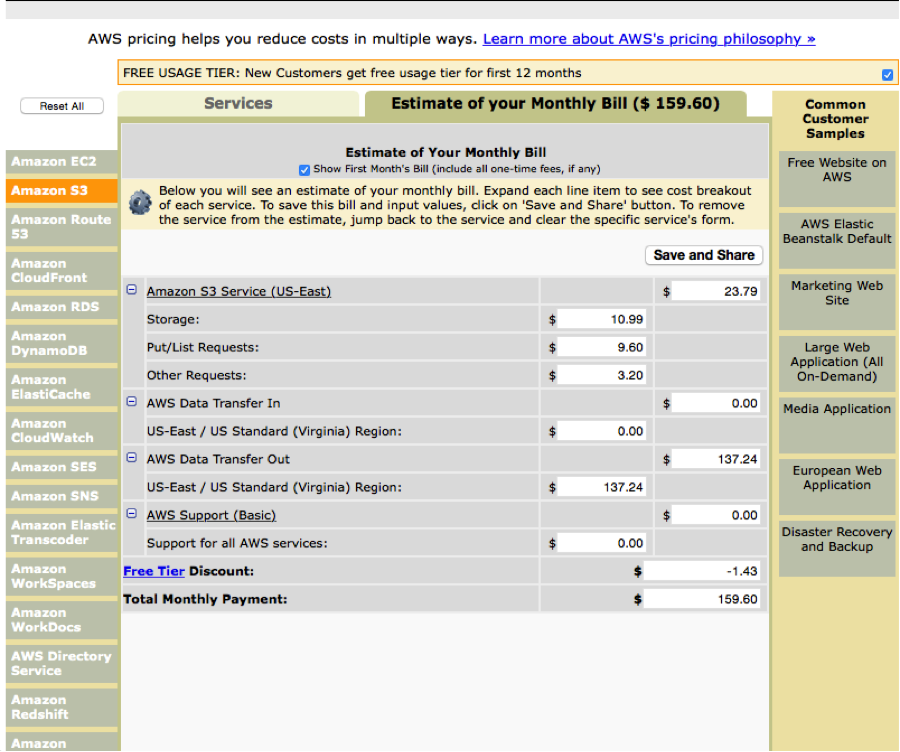Load Large Web Application (All On-Demand) sample

[836, 363]
